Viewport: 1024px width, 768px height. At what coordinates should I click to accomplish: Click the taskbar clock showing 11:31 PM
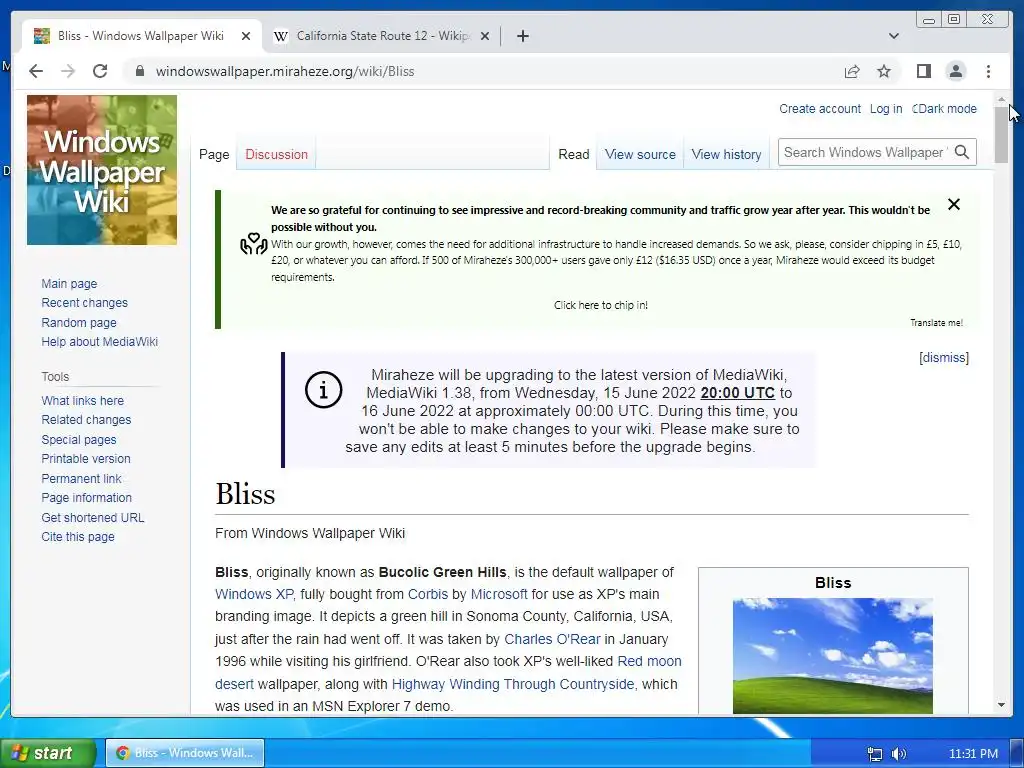(x=973, y=754)
